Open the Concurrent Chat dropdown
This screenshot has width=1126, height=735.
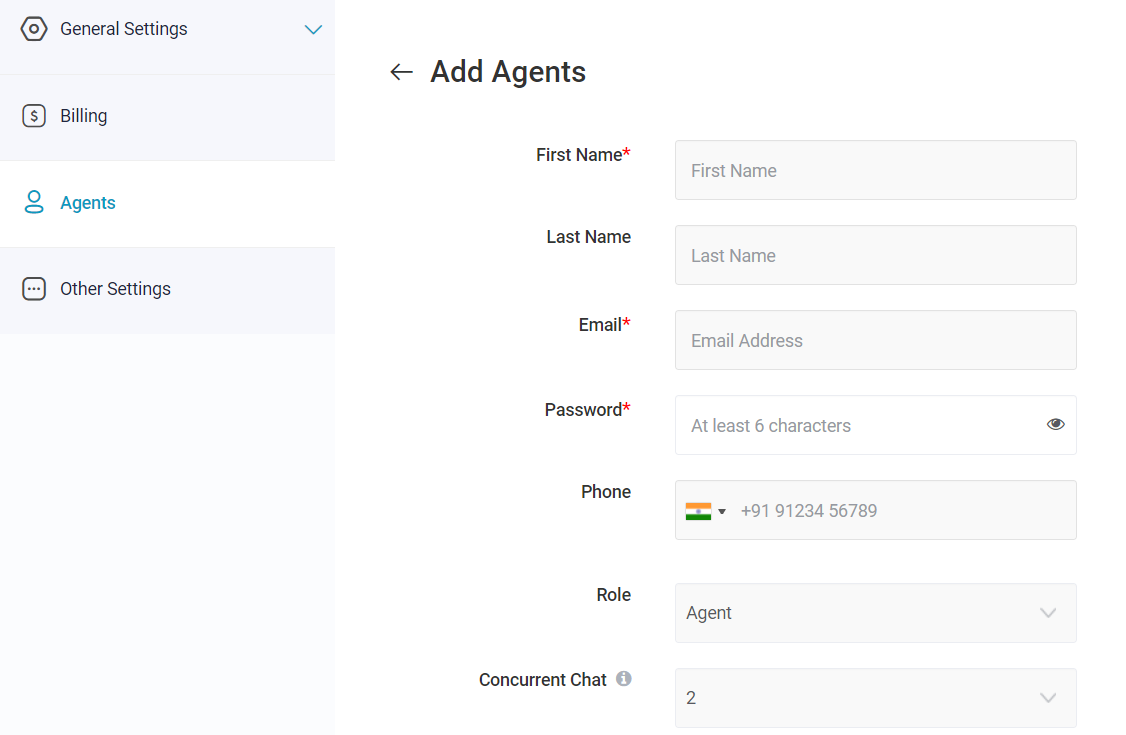pyautogui.click(x=875, y=698)
